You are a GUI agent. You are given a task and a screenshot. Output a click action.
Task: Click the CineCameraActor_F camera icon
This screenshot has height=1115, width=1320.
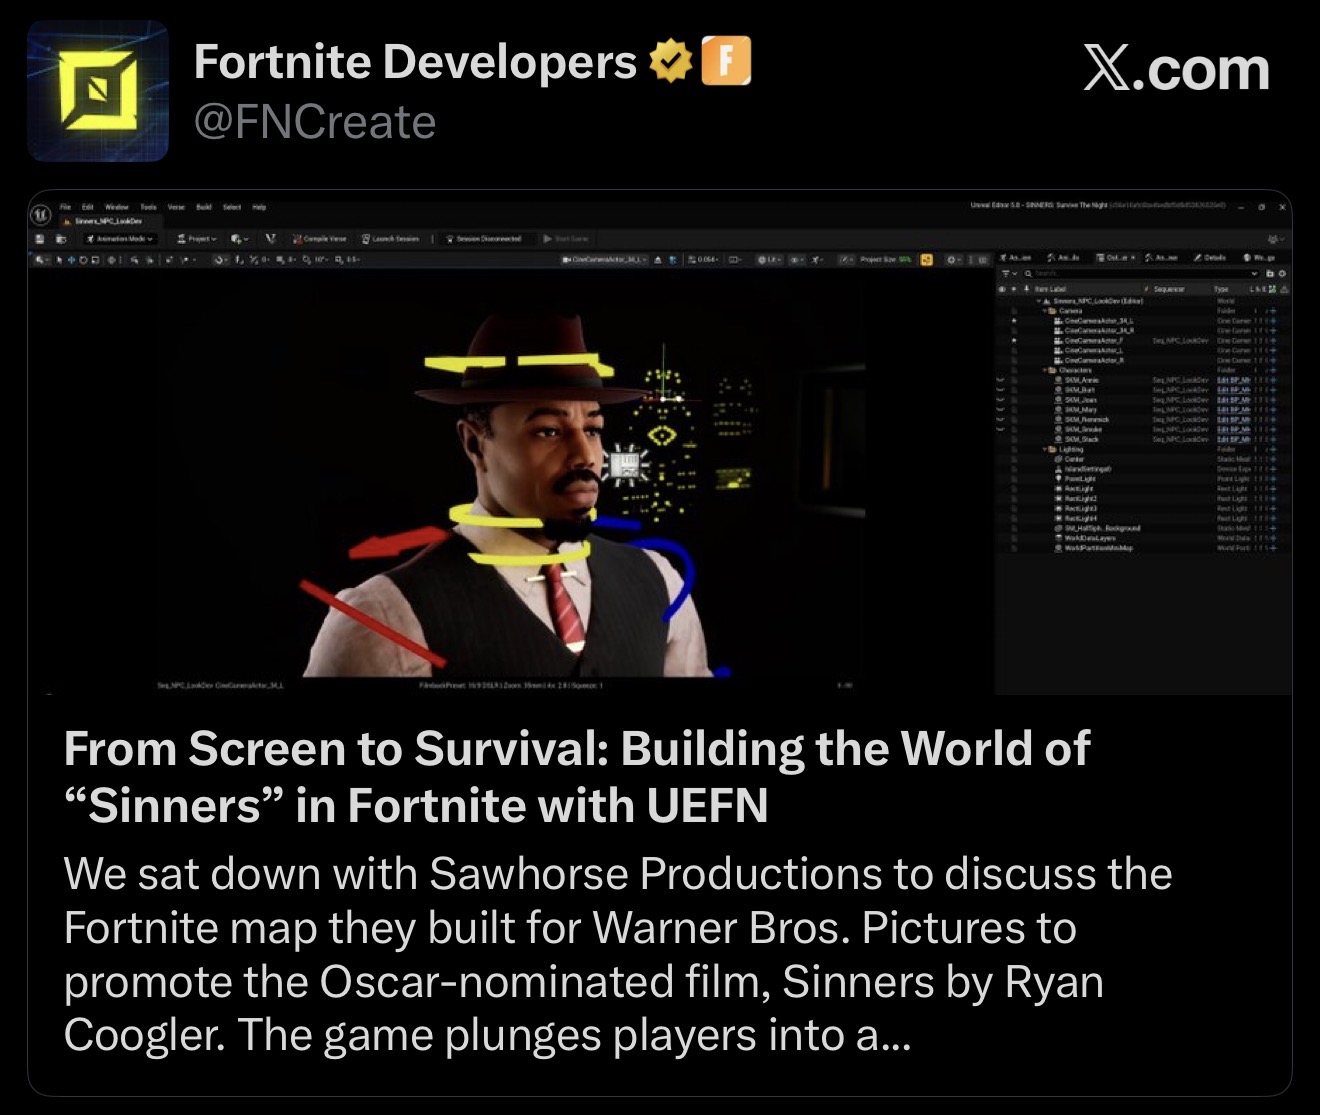pyautogui.click(x=1058, y=340)
